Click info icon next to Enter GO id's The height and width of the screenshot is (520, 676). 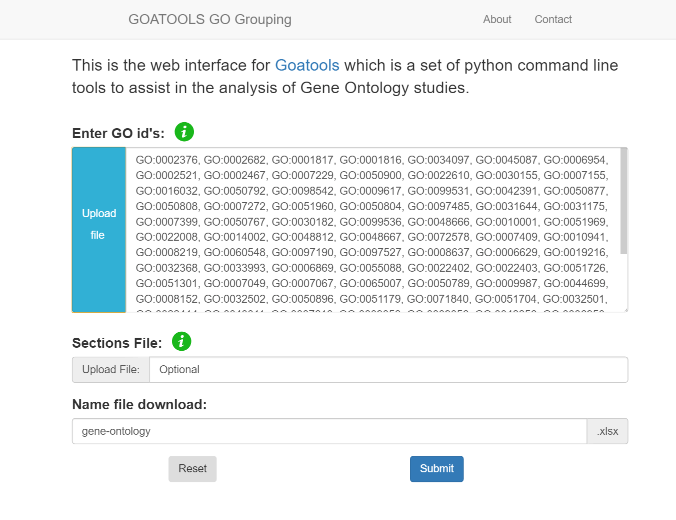184,132
